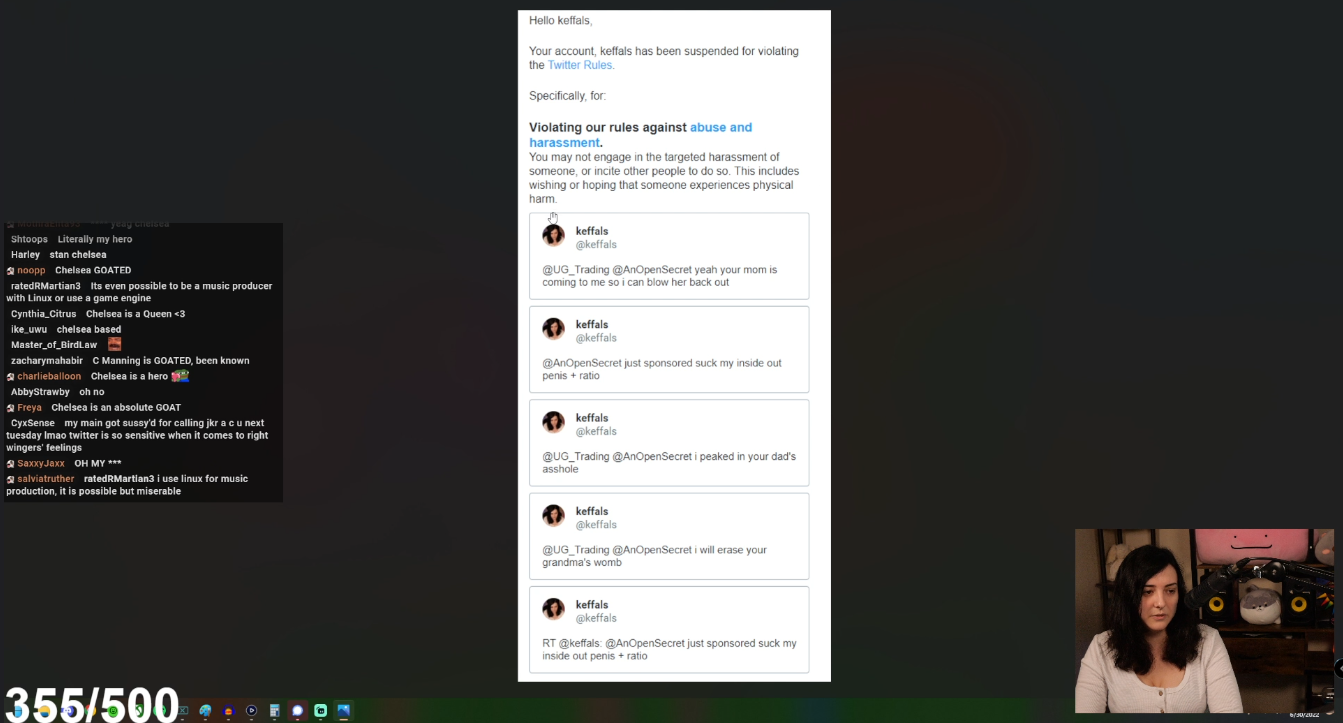Click avatar on the 'erase your grandma's womb' tweet
Screen dimensions: 1343x723
(x=553, y=515)
